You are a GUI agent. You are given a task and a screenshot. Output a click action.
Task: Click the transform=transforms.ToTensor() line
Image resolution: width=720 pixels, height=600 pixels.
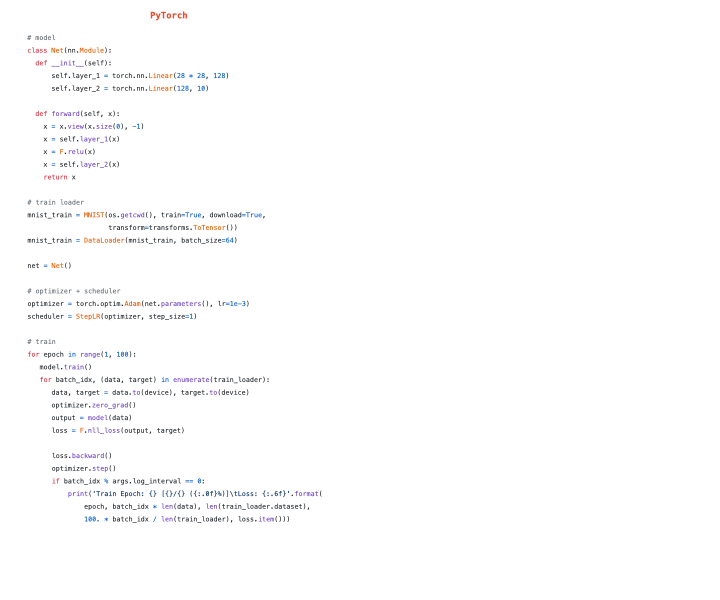(172, 227)
